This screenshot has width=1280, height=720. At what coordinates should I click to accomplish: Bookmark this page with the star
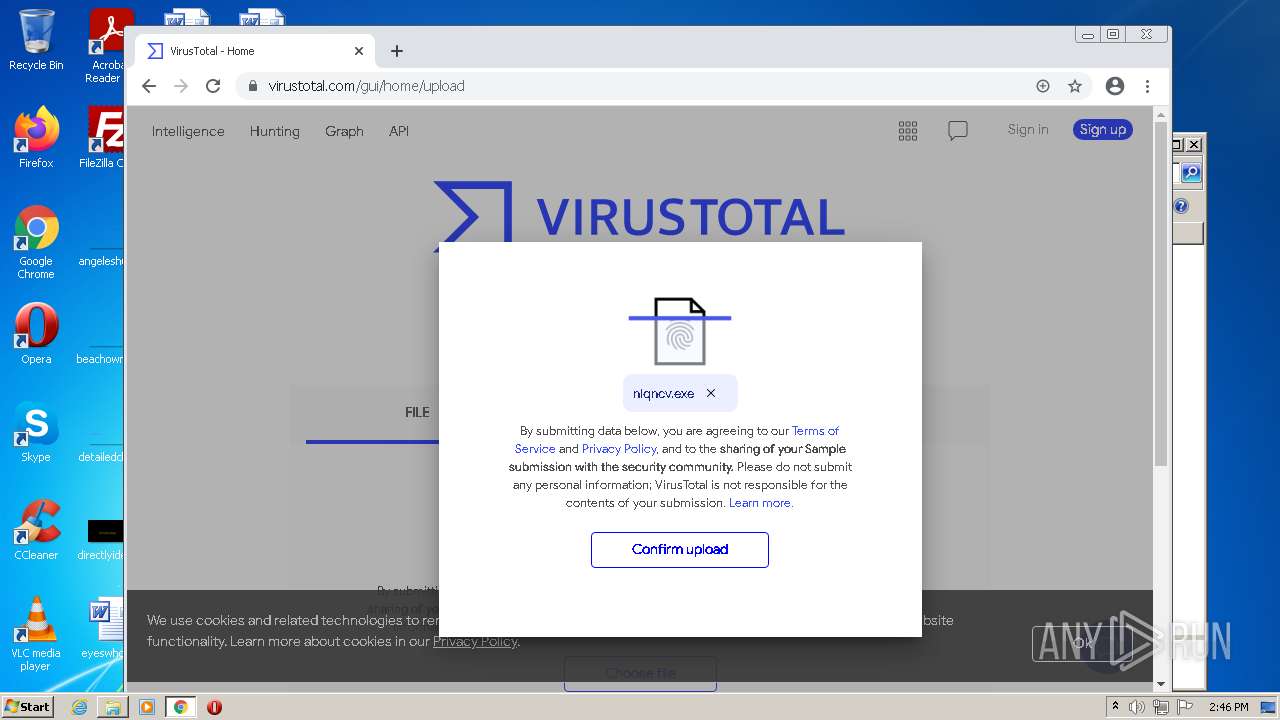coord(1075,86)
